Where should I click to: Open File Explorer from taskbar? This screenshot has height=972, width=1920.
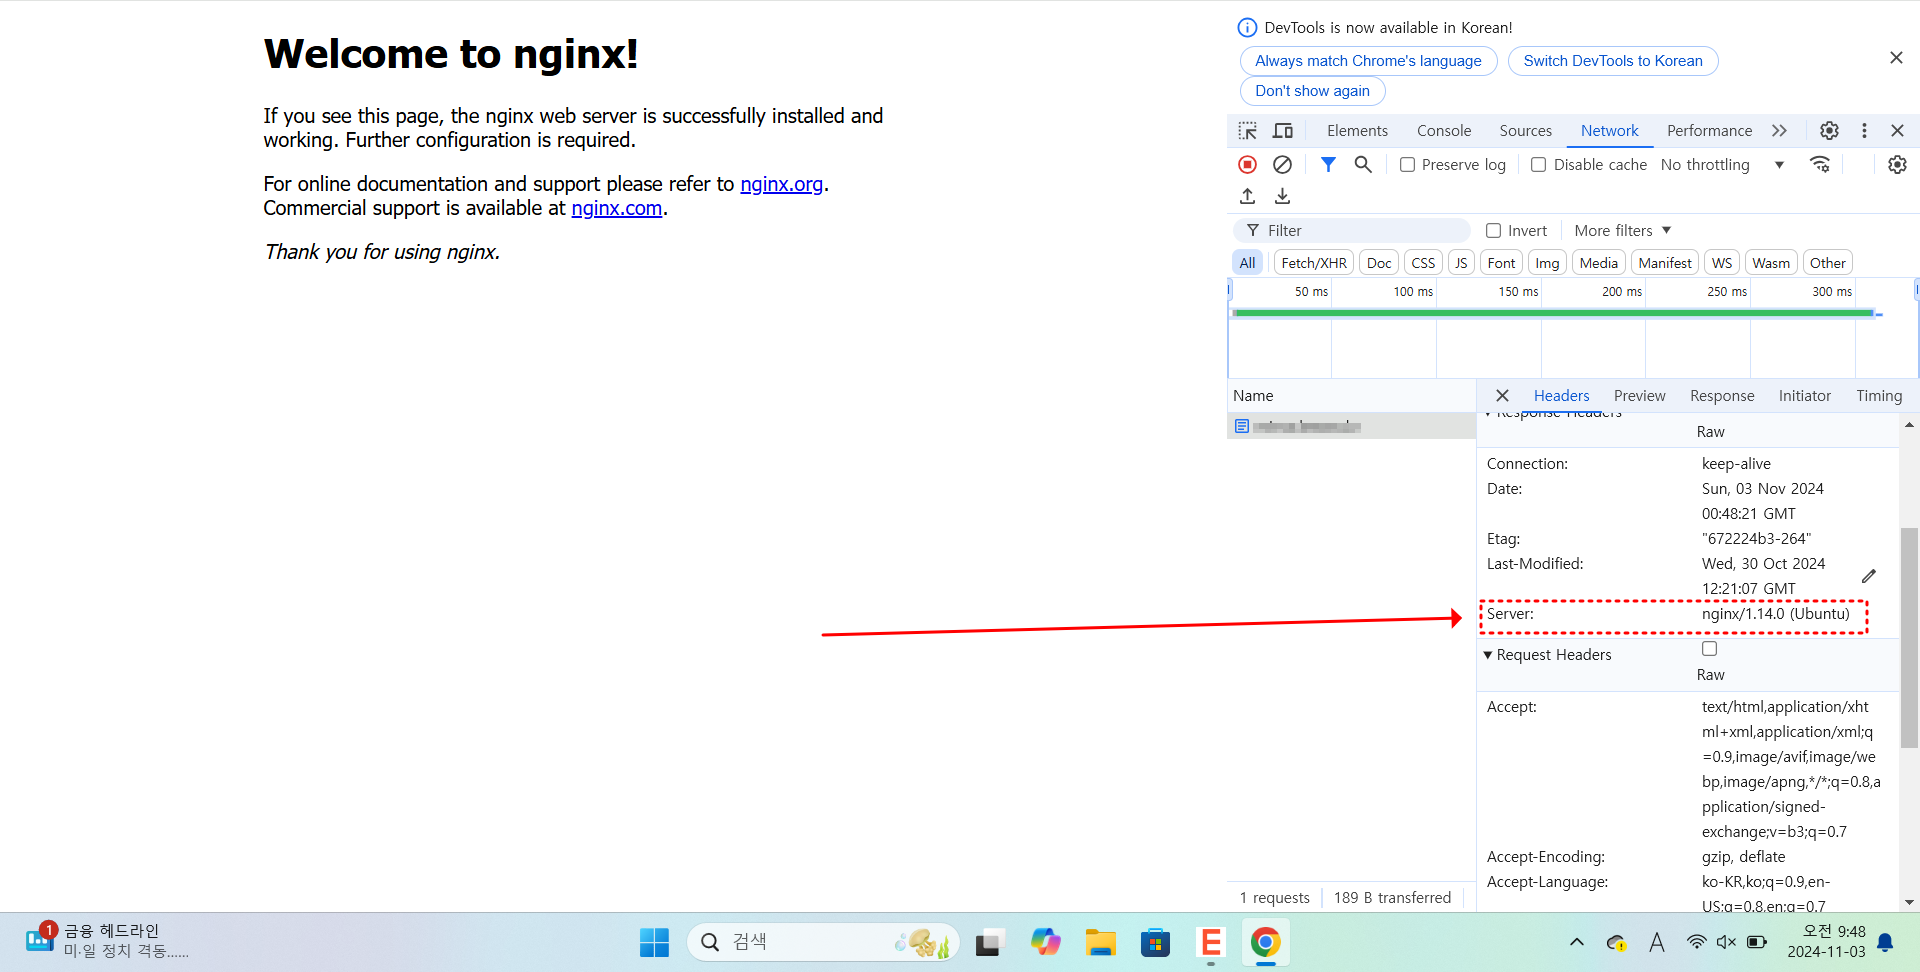coord(1101,942)
